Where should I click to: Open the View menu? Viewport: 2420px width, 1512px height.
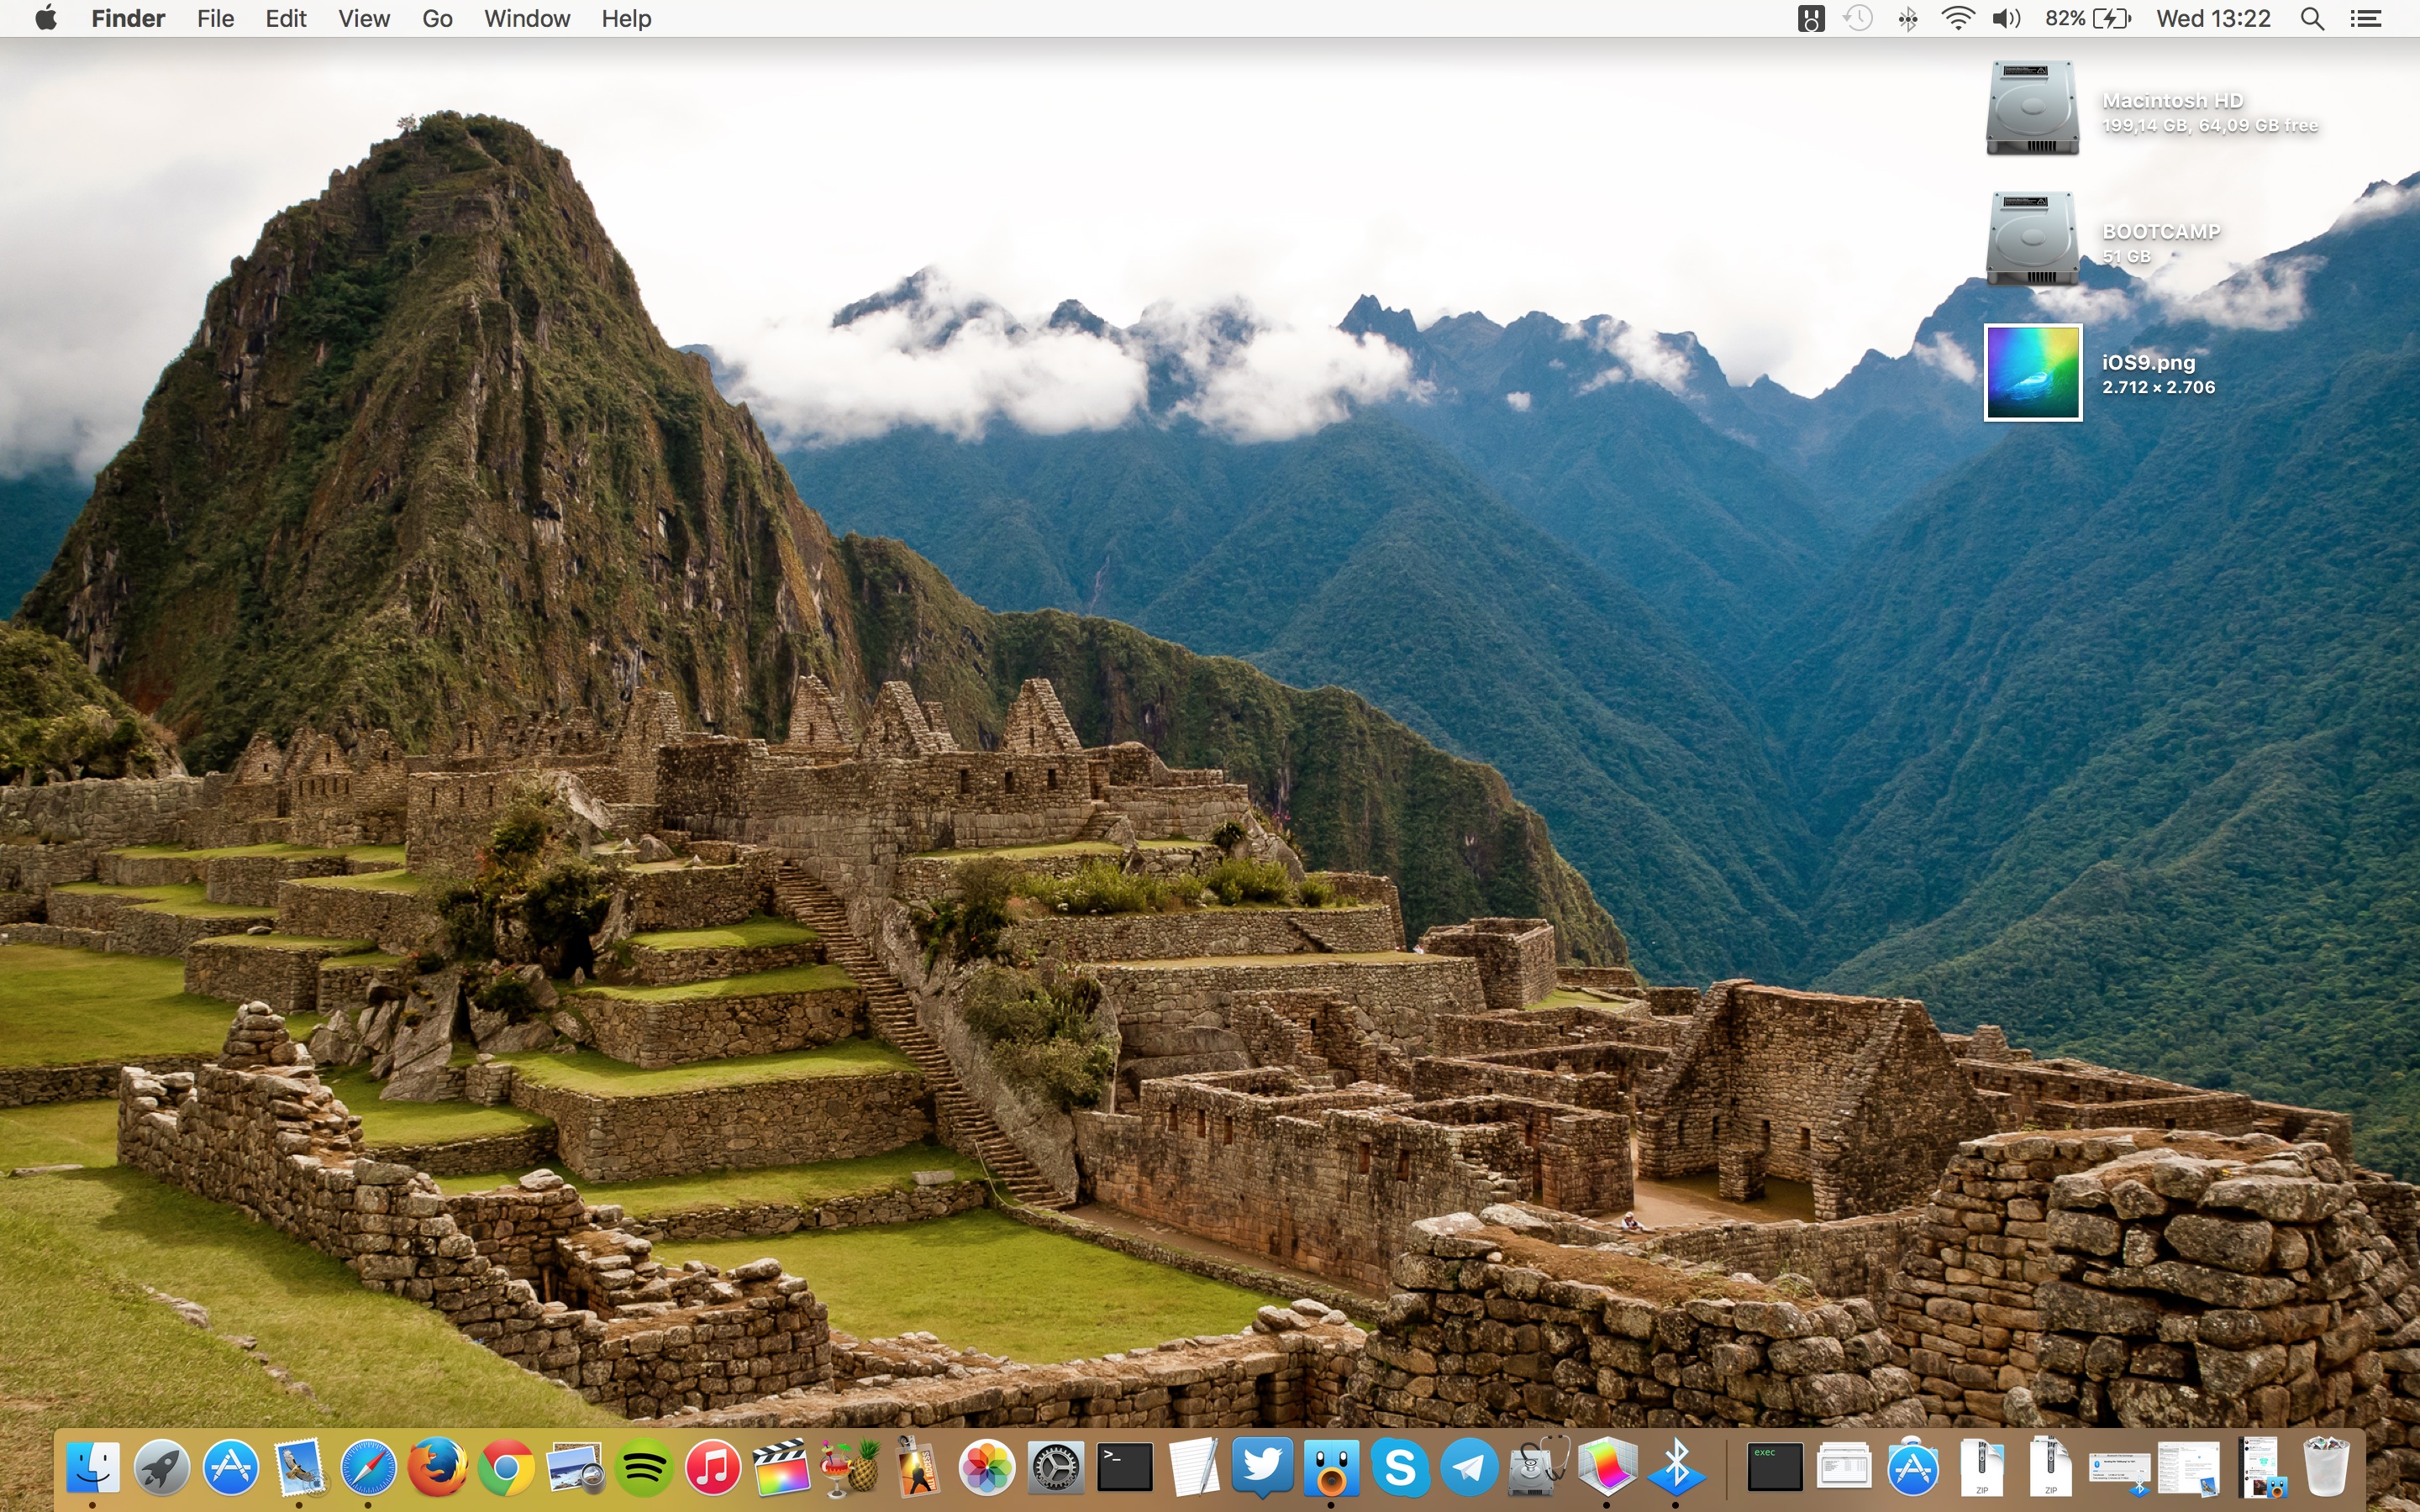(x=363, y=19)
